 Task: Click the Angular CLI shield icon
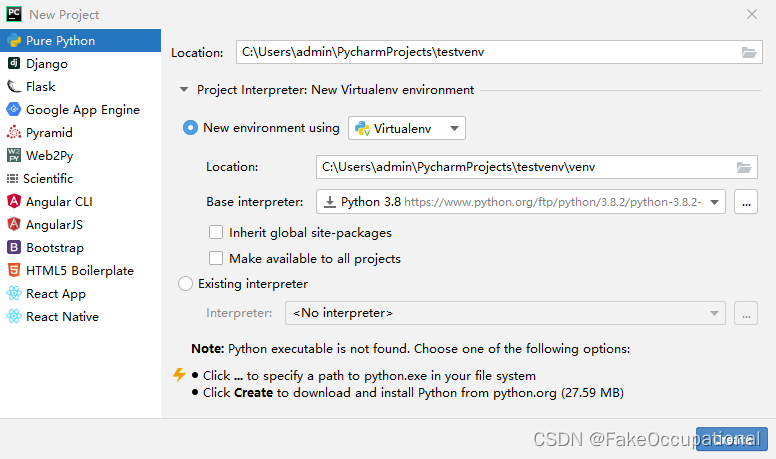coord(14,201)
